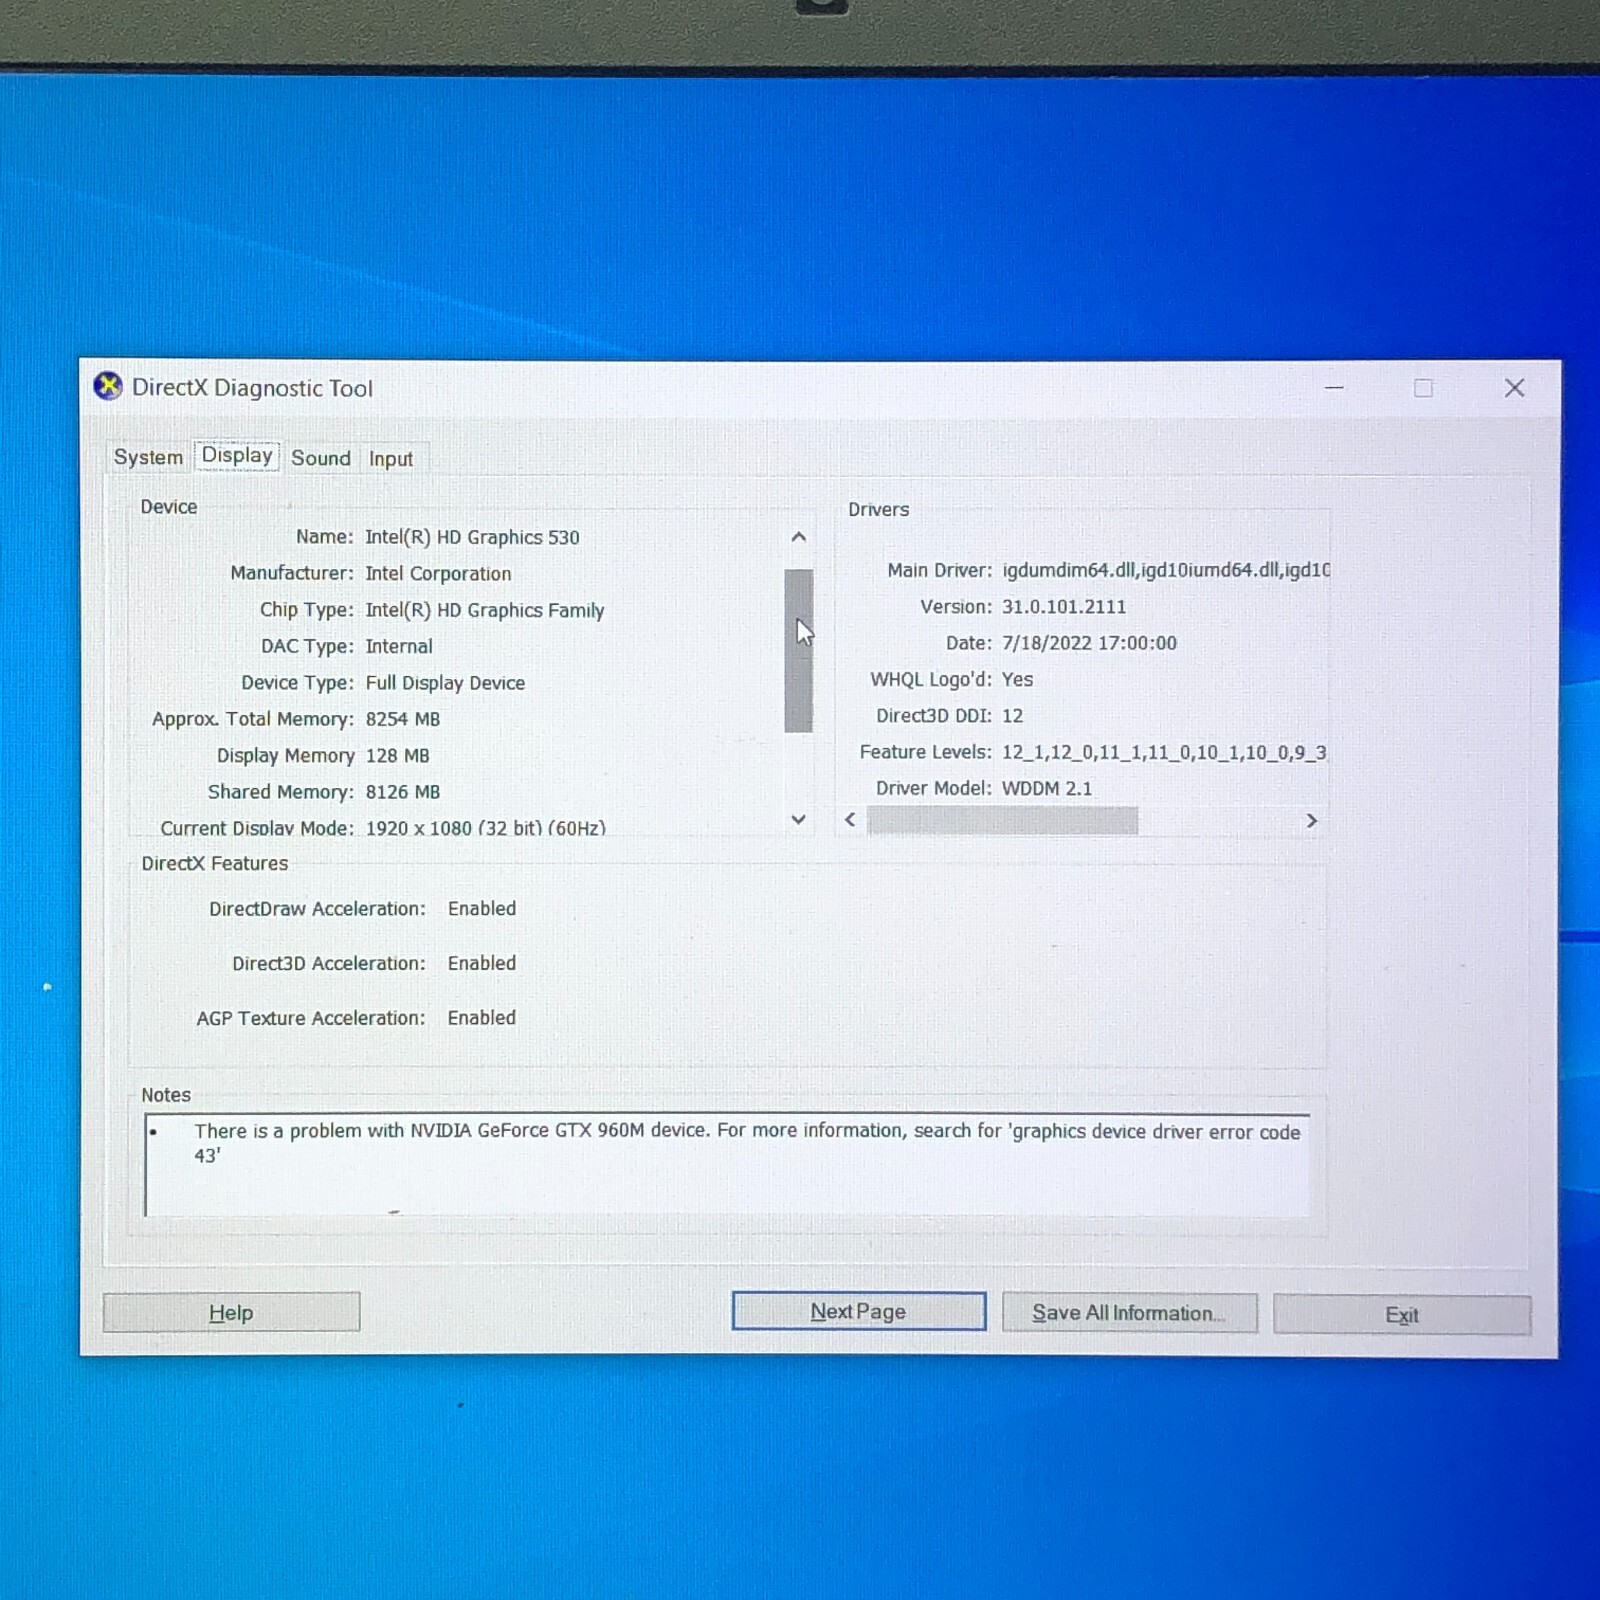Click the 'Current Display Mode:' label

257,828
